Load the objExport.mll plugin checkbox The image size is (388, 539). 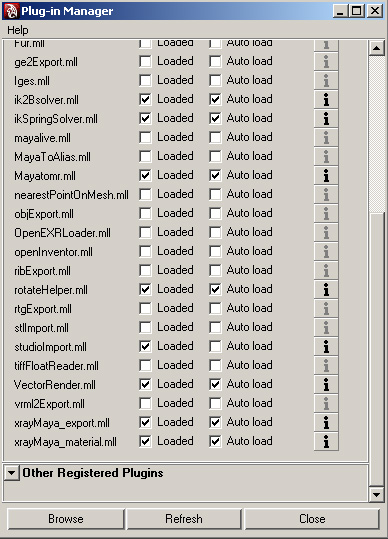[145, 213]
